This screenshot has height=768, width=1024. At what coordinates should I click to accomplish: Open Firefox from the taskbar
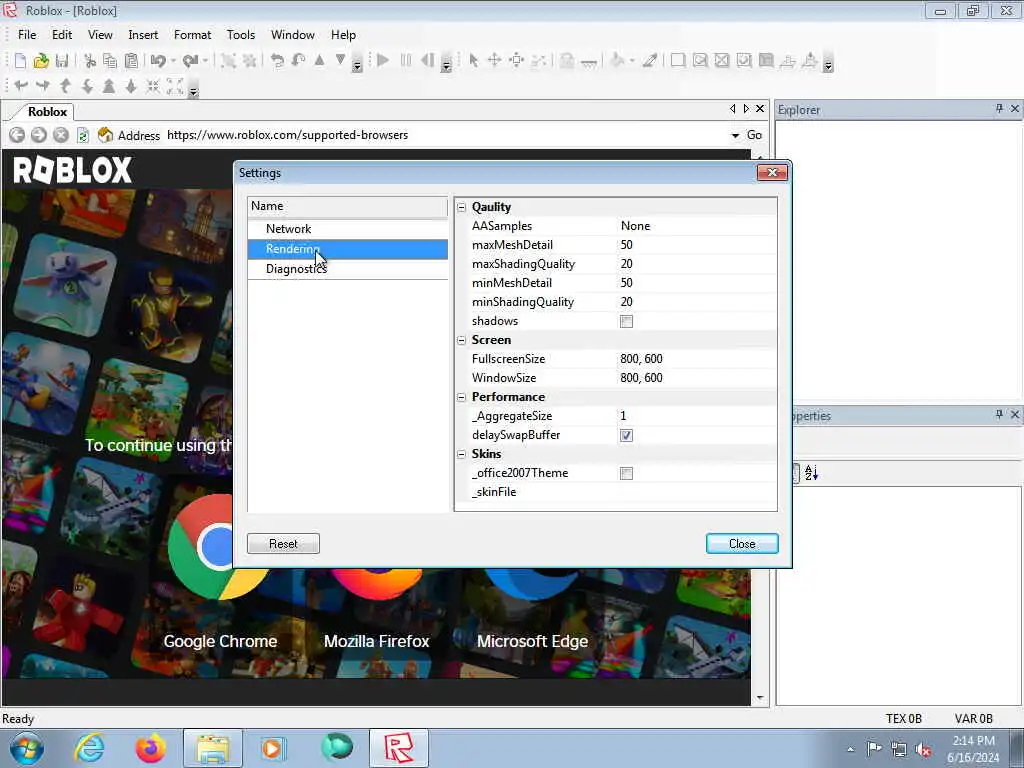click(150, 748)
